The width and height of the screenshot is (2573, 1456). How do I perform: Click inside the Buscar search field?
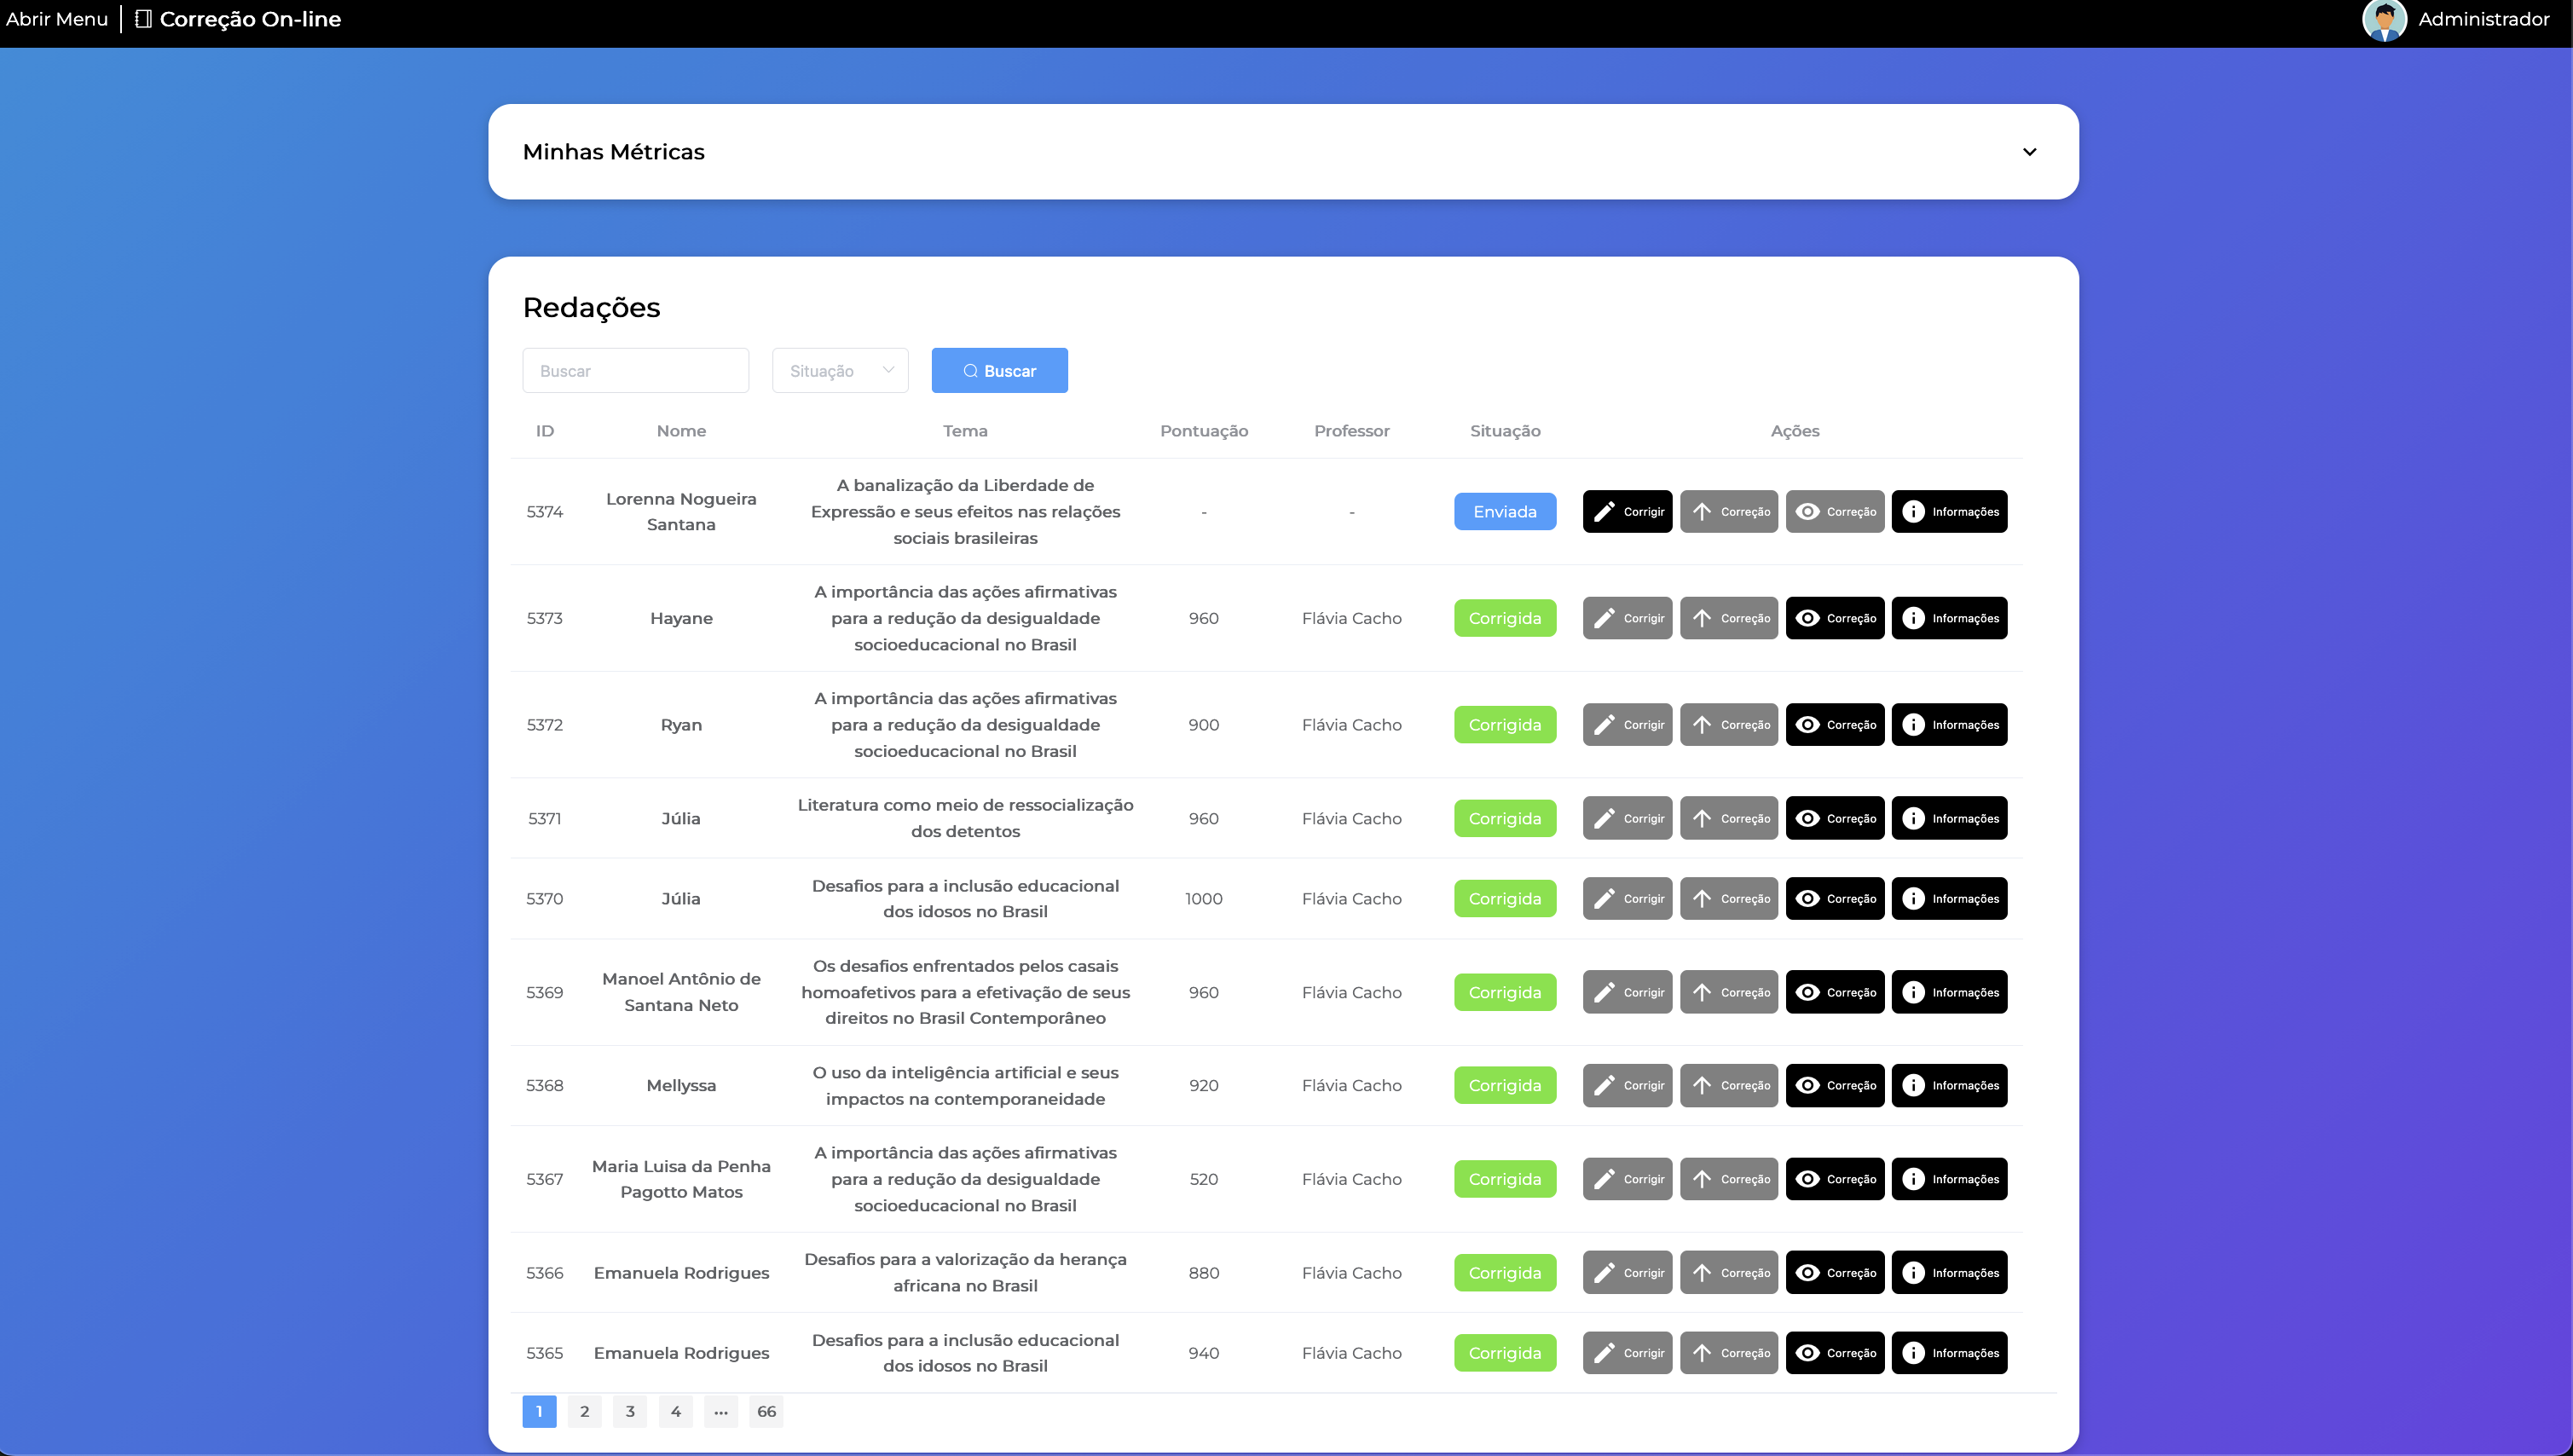635,370
